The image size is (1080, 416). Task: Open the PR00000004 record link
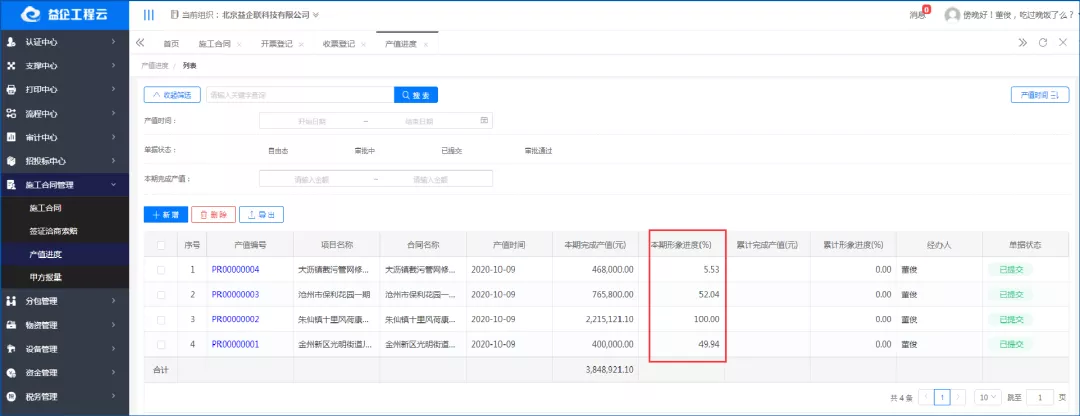coord(235,270)
